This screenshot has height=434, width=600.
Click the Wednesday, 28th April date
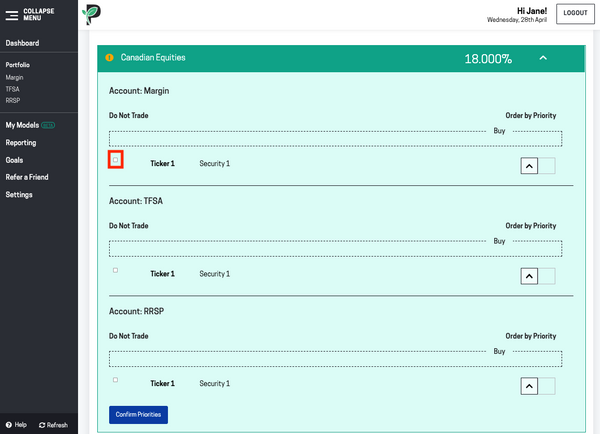(x=517, y=20)
